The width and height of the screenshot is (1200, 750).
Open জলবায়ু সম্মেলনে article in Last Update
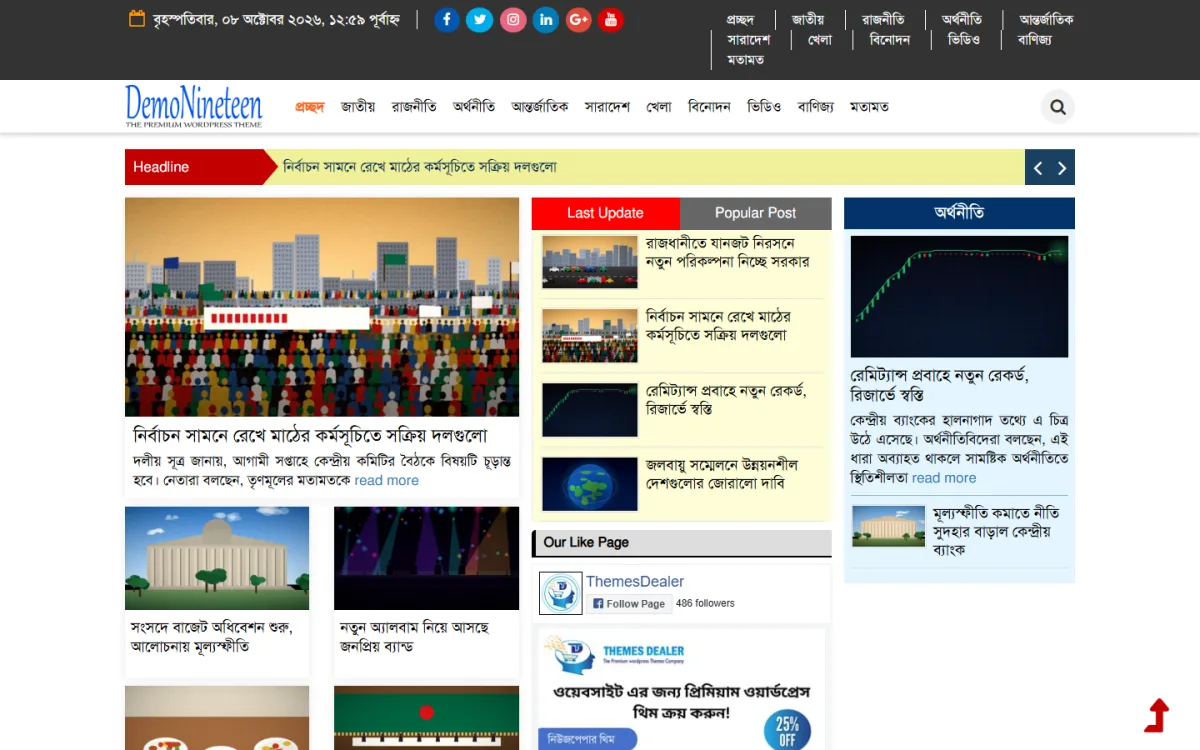pyautogui.click(x=722, y=474)
